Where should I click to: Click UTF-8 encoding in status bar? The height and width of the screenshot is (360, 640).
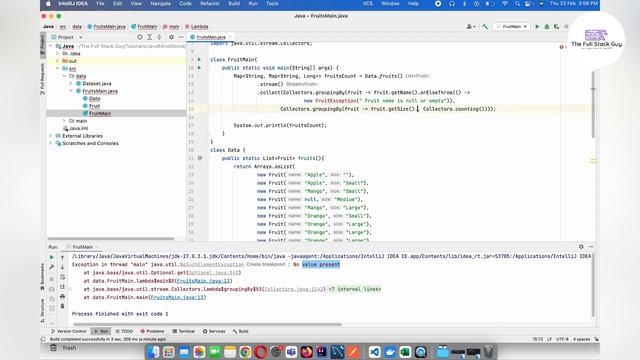562,339
